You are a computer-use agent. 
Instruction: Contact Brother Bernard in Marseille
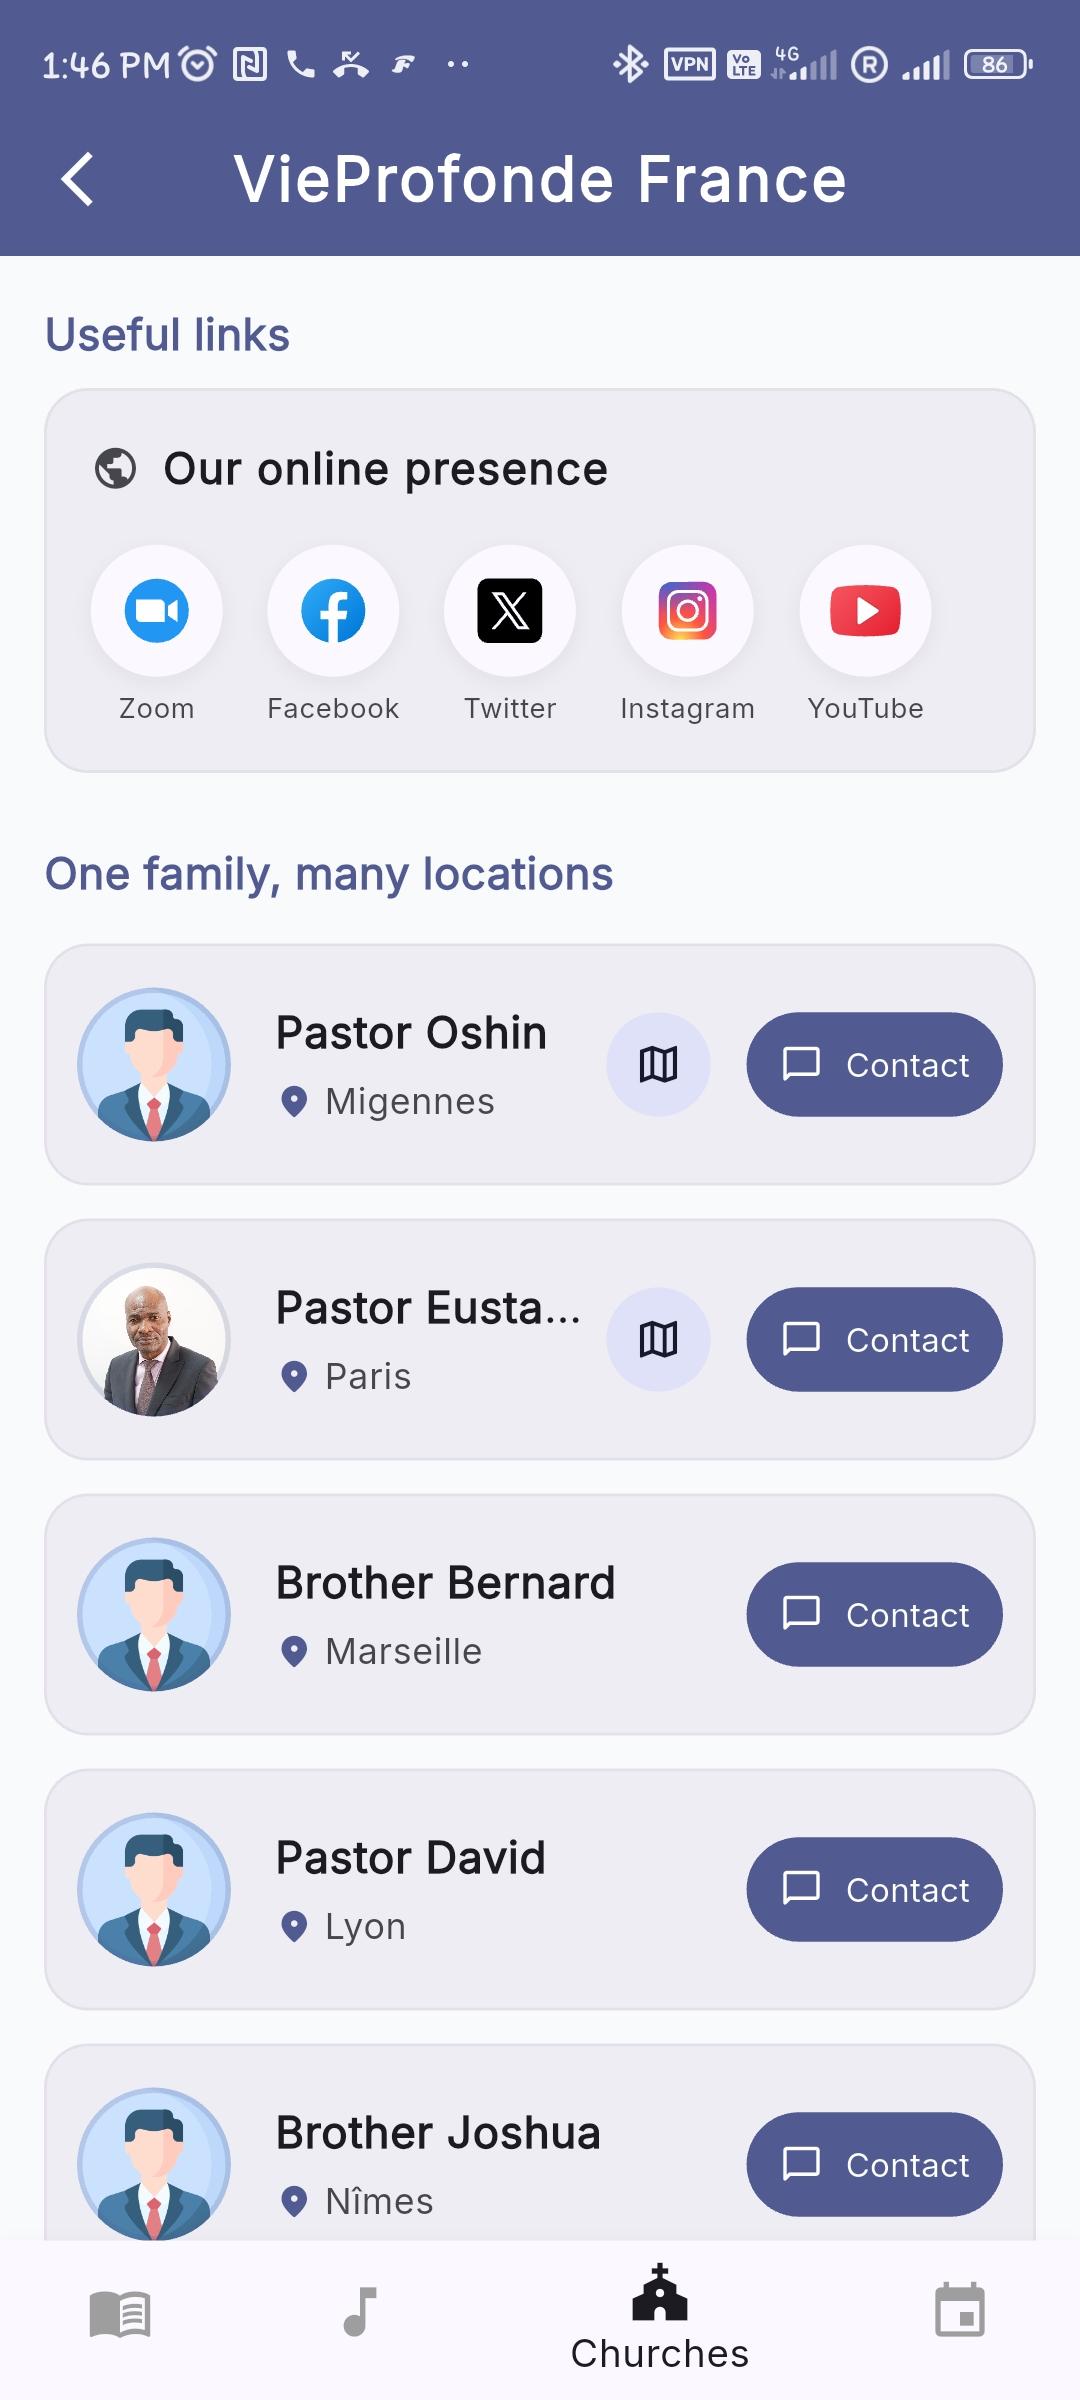coord(874,1614)
